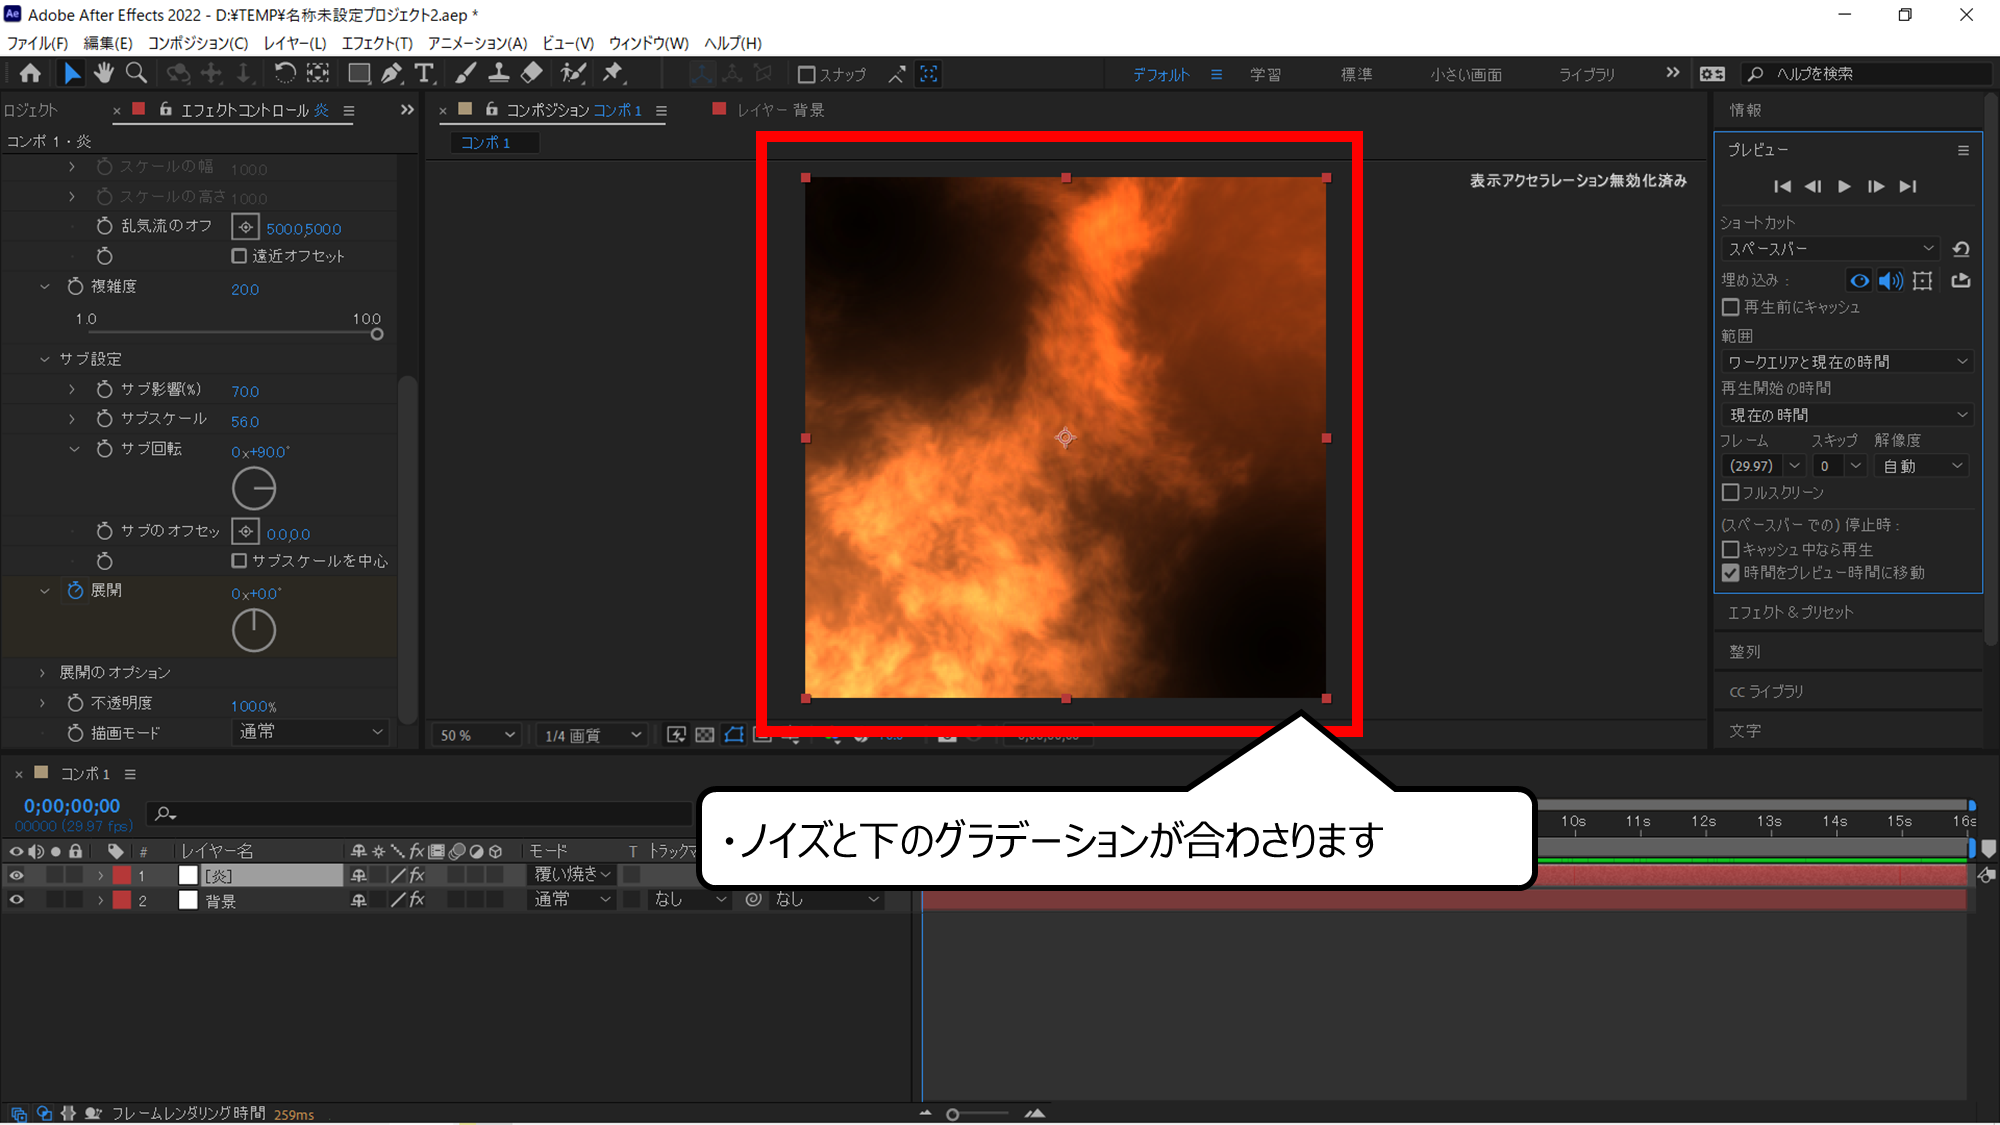Open the 1/4 画質 resolution dropdown
2000x1125 pixels.
point(592,735)
